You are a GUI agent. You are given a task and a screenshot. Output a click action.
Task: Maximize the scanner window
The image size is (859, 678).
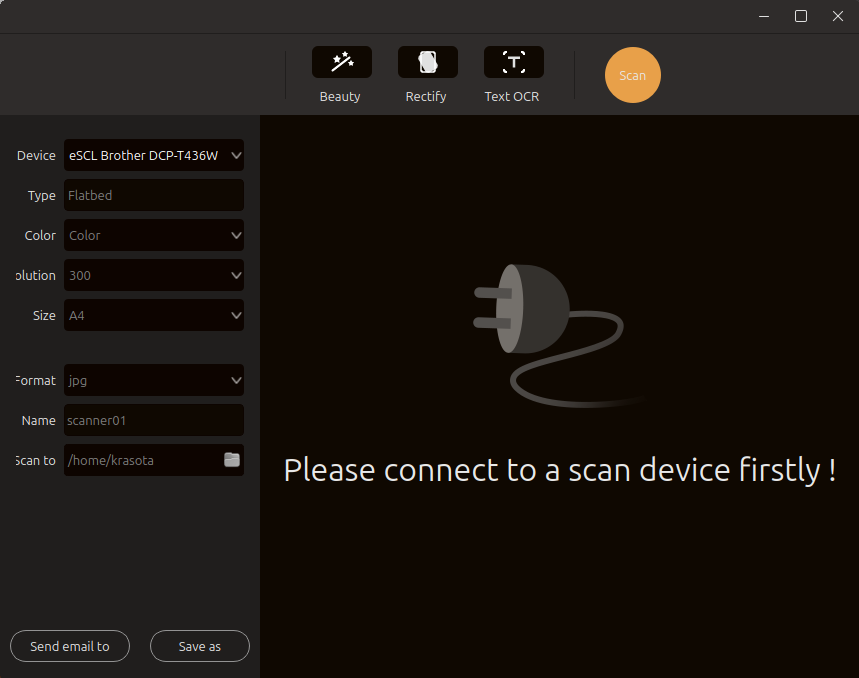[x=801, y=16]
